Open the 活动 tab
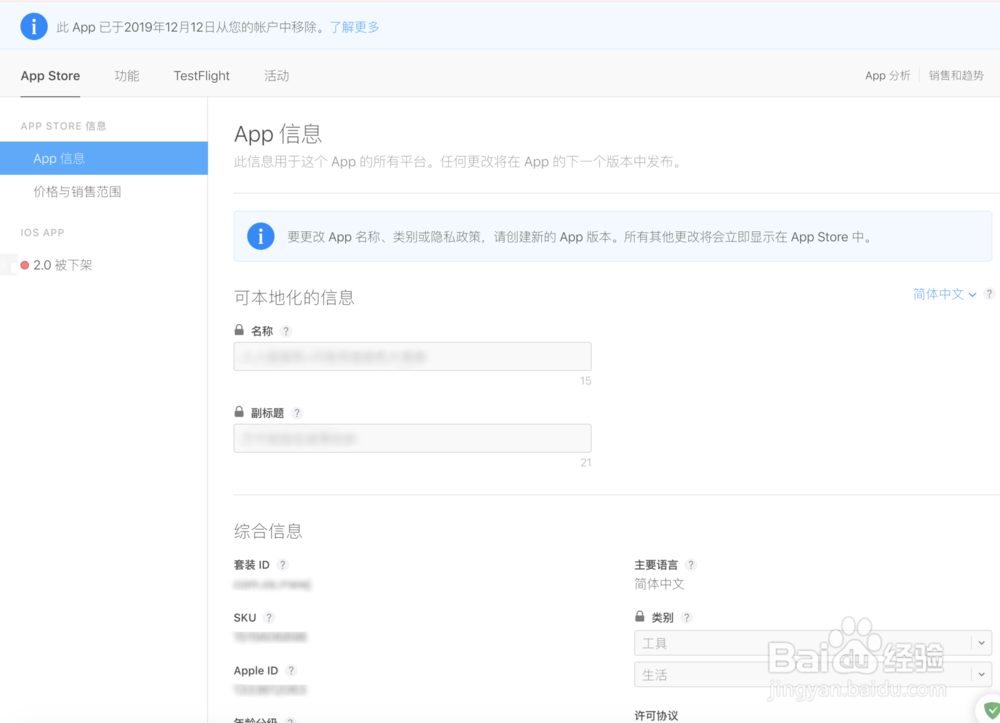This screenshot has width=1000, height=723. 277,76
